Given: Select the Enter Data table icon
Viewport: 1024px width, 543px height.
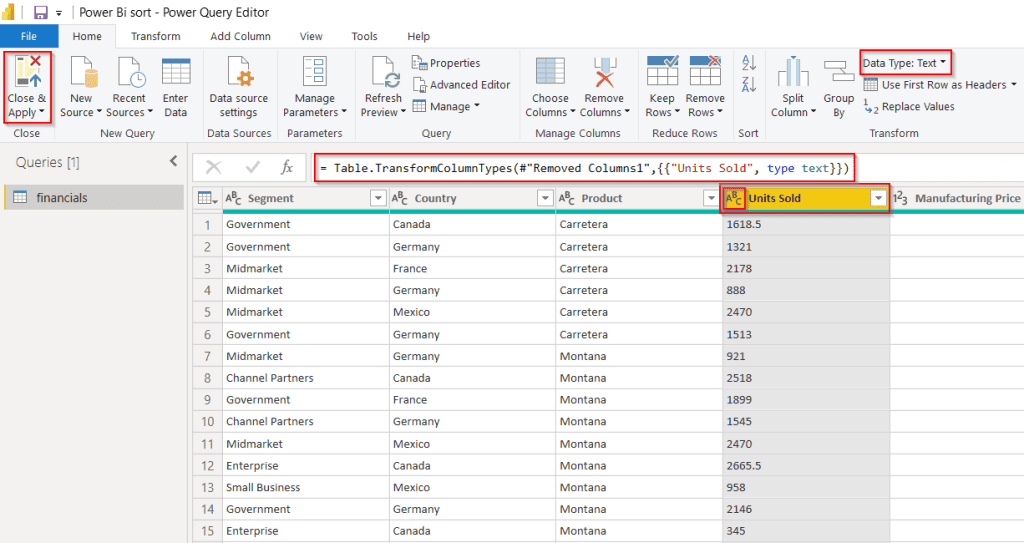Looking at the screenshot, I should (x=176, y=71).
